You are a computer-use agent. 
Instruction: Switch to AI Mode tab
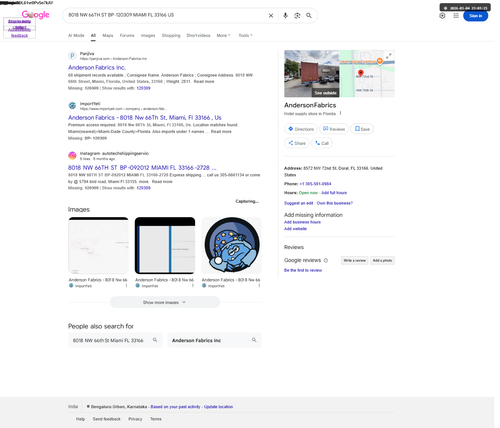(x=76, y=35)
